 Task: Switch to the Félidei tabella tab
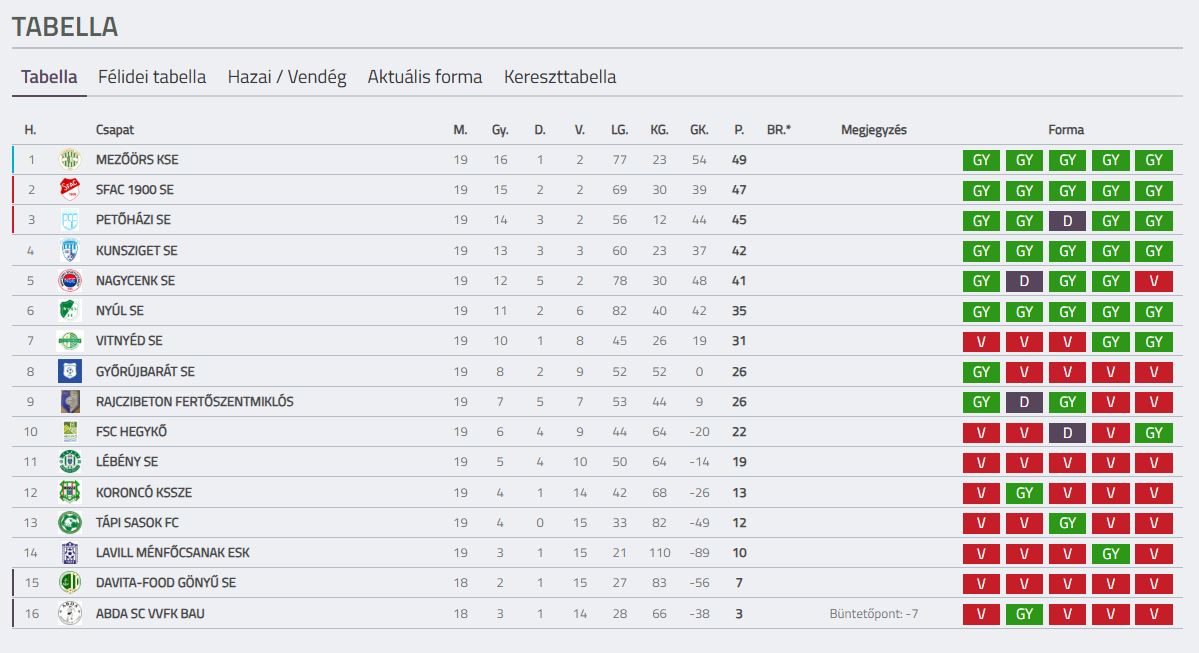click(x=152, y=76)
